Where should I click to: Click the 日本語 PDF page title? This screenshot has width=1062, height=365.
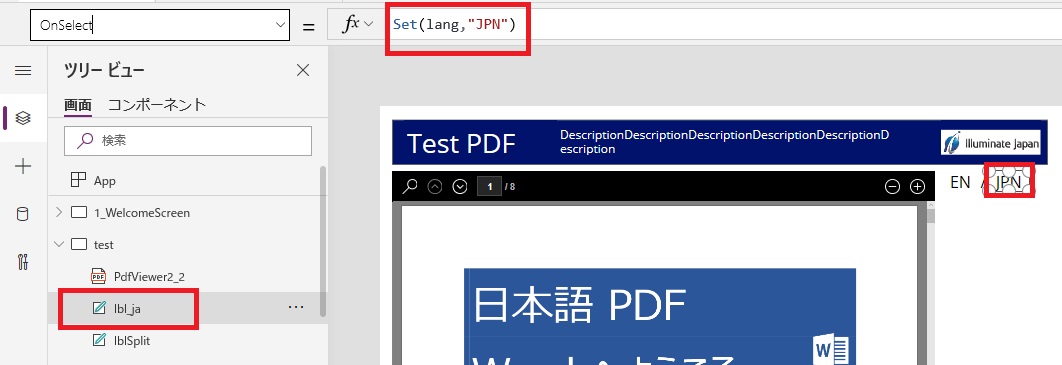(580, 305)
